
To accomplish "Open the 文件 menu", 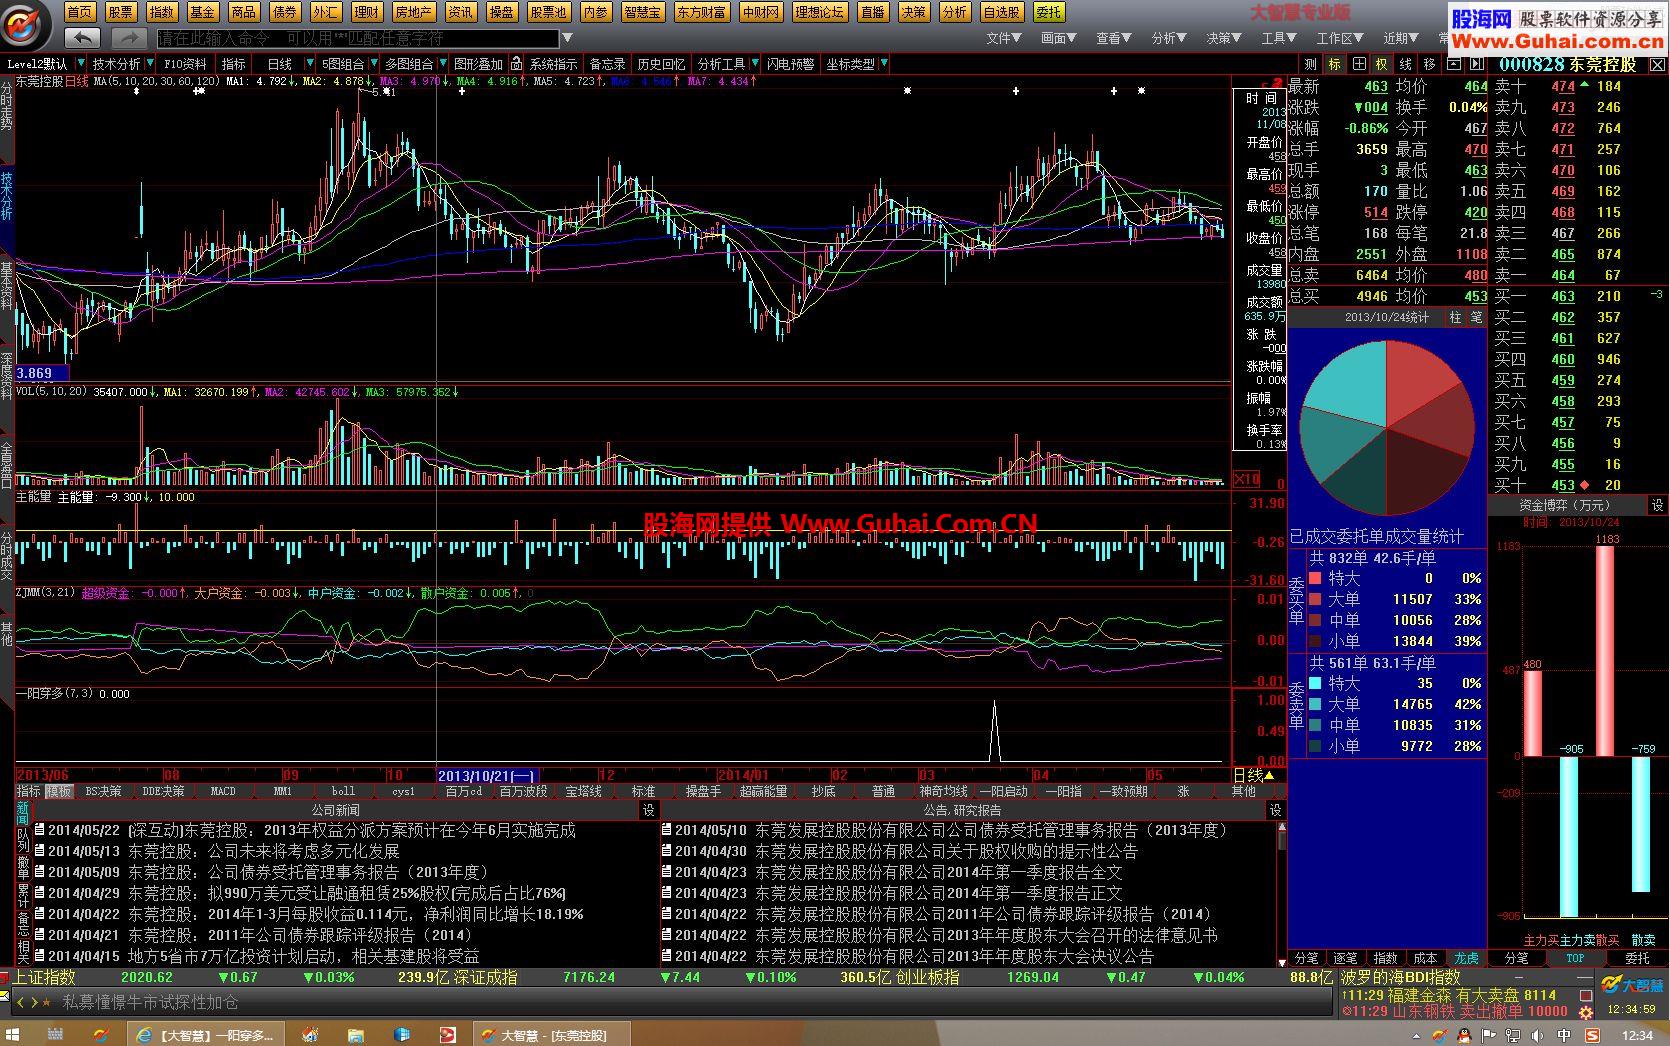I will [x=1003, y=38].
